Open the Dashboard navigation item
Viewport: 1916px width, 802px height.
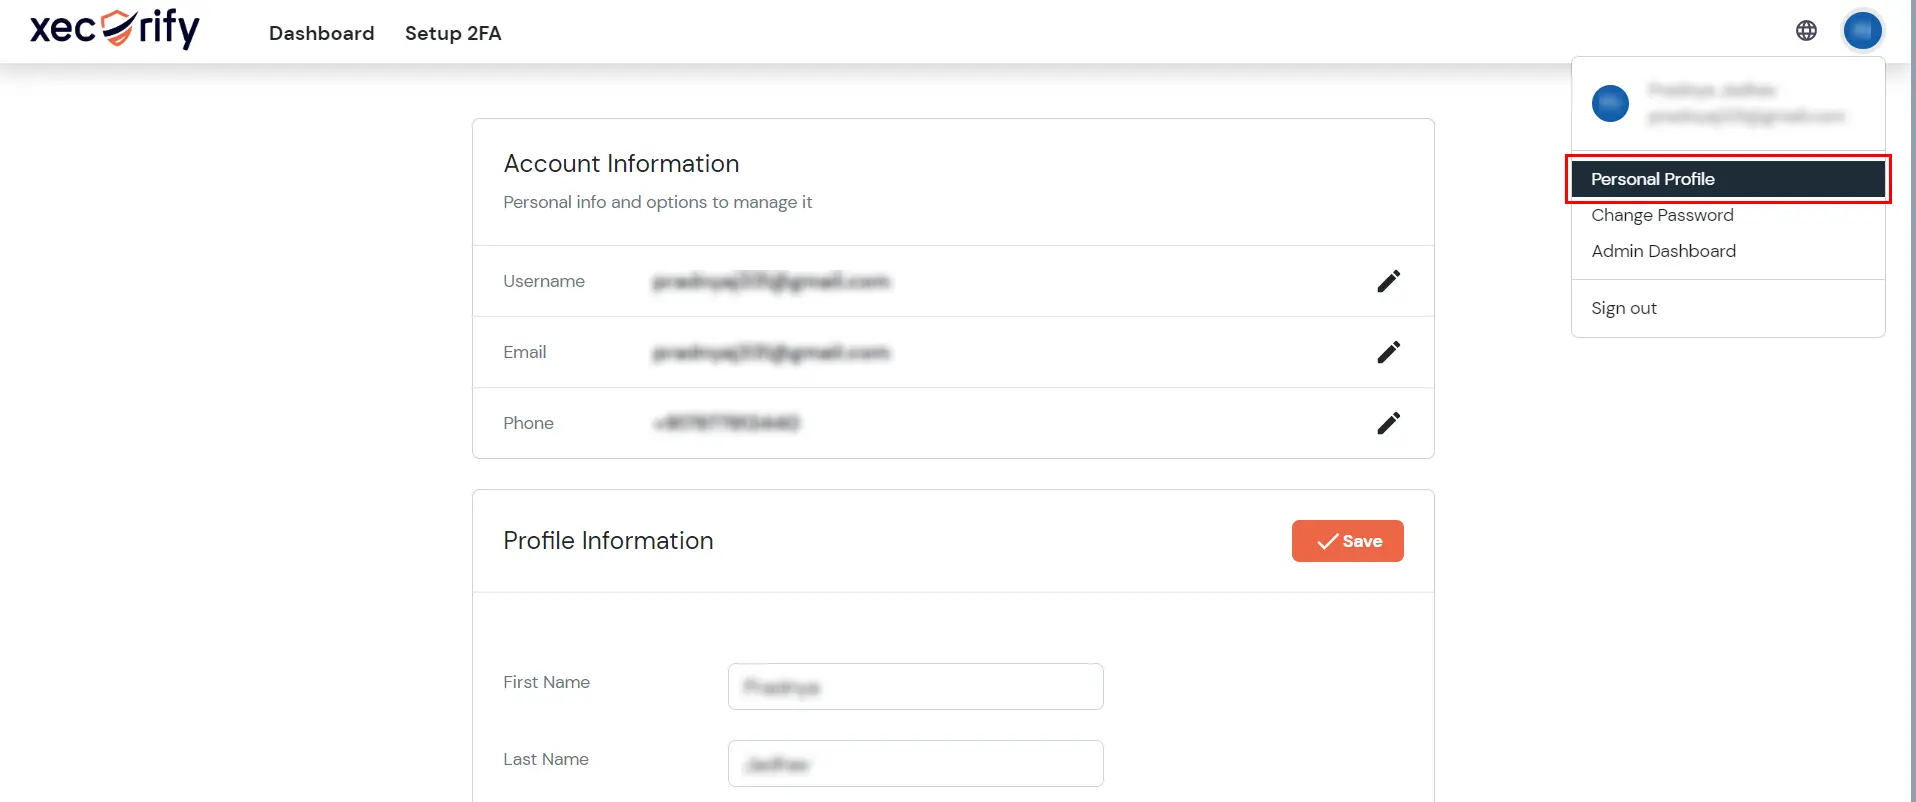tap(321, 33)
